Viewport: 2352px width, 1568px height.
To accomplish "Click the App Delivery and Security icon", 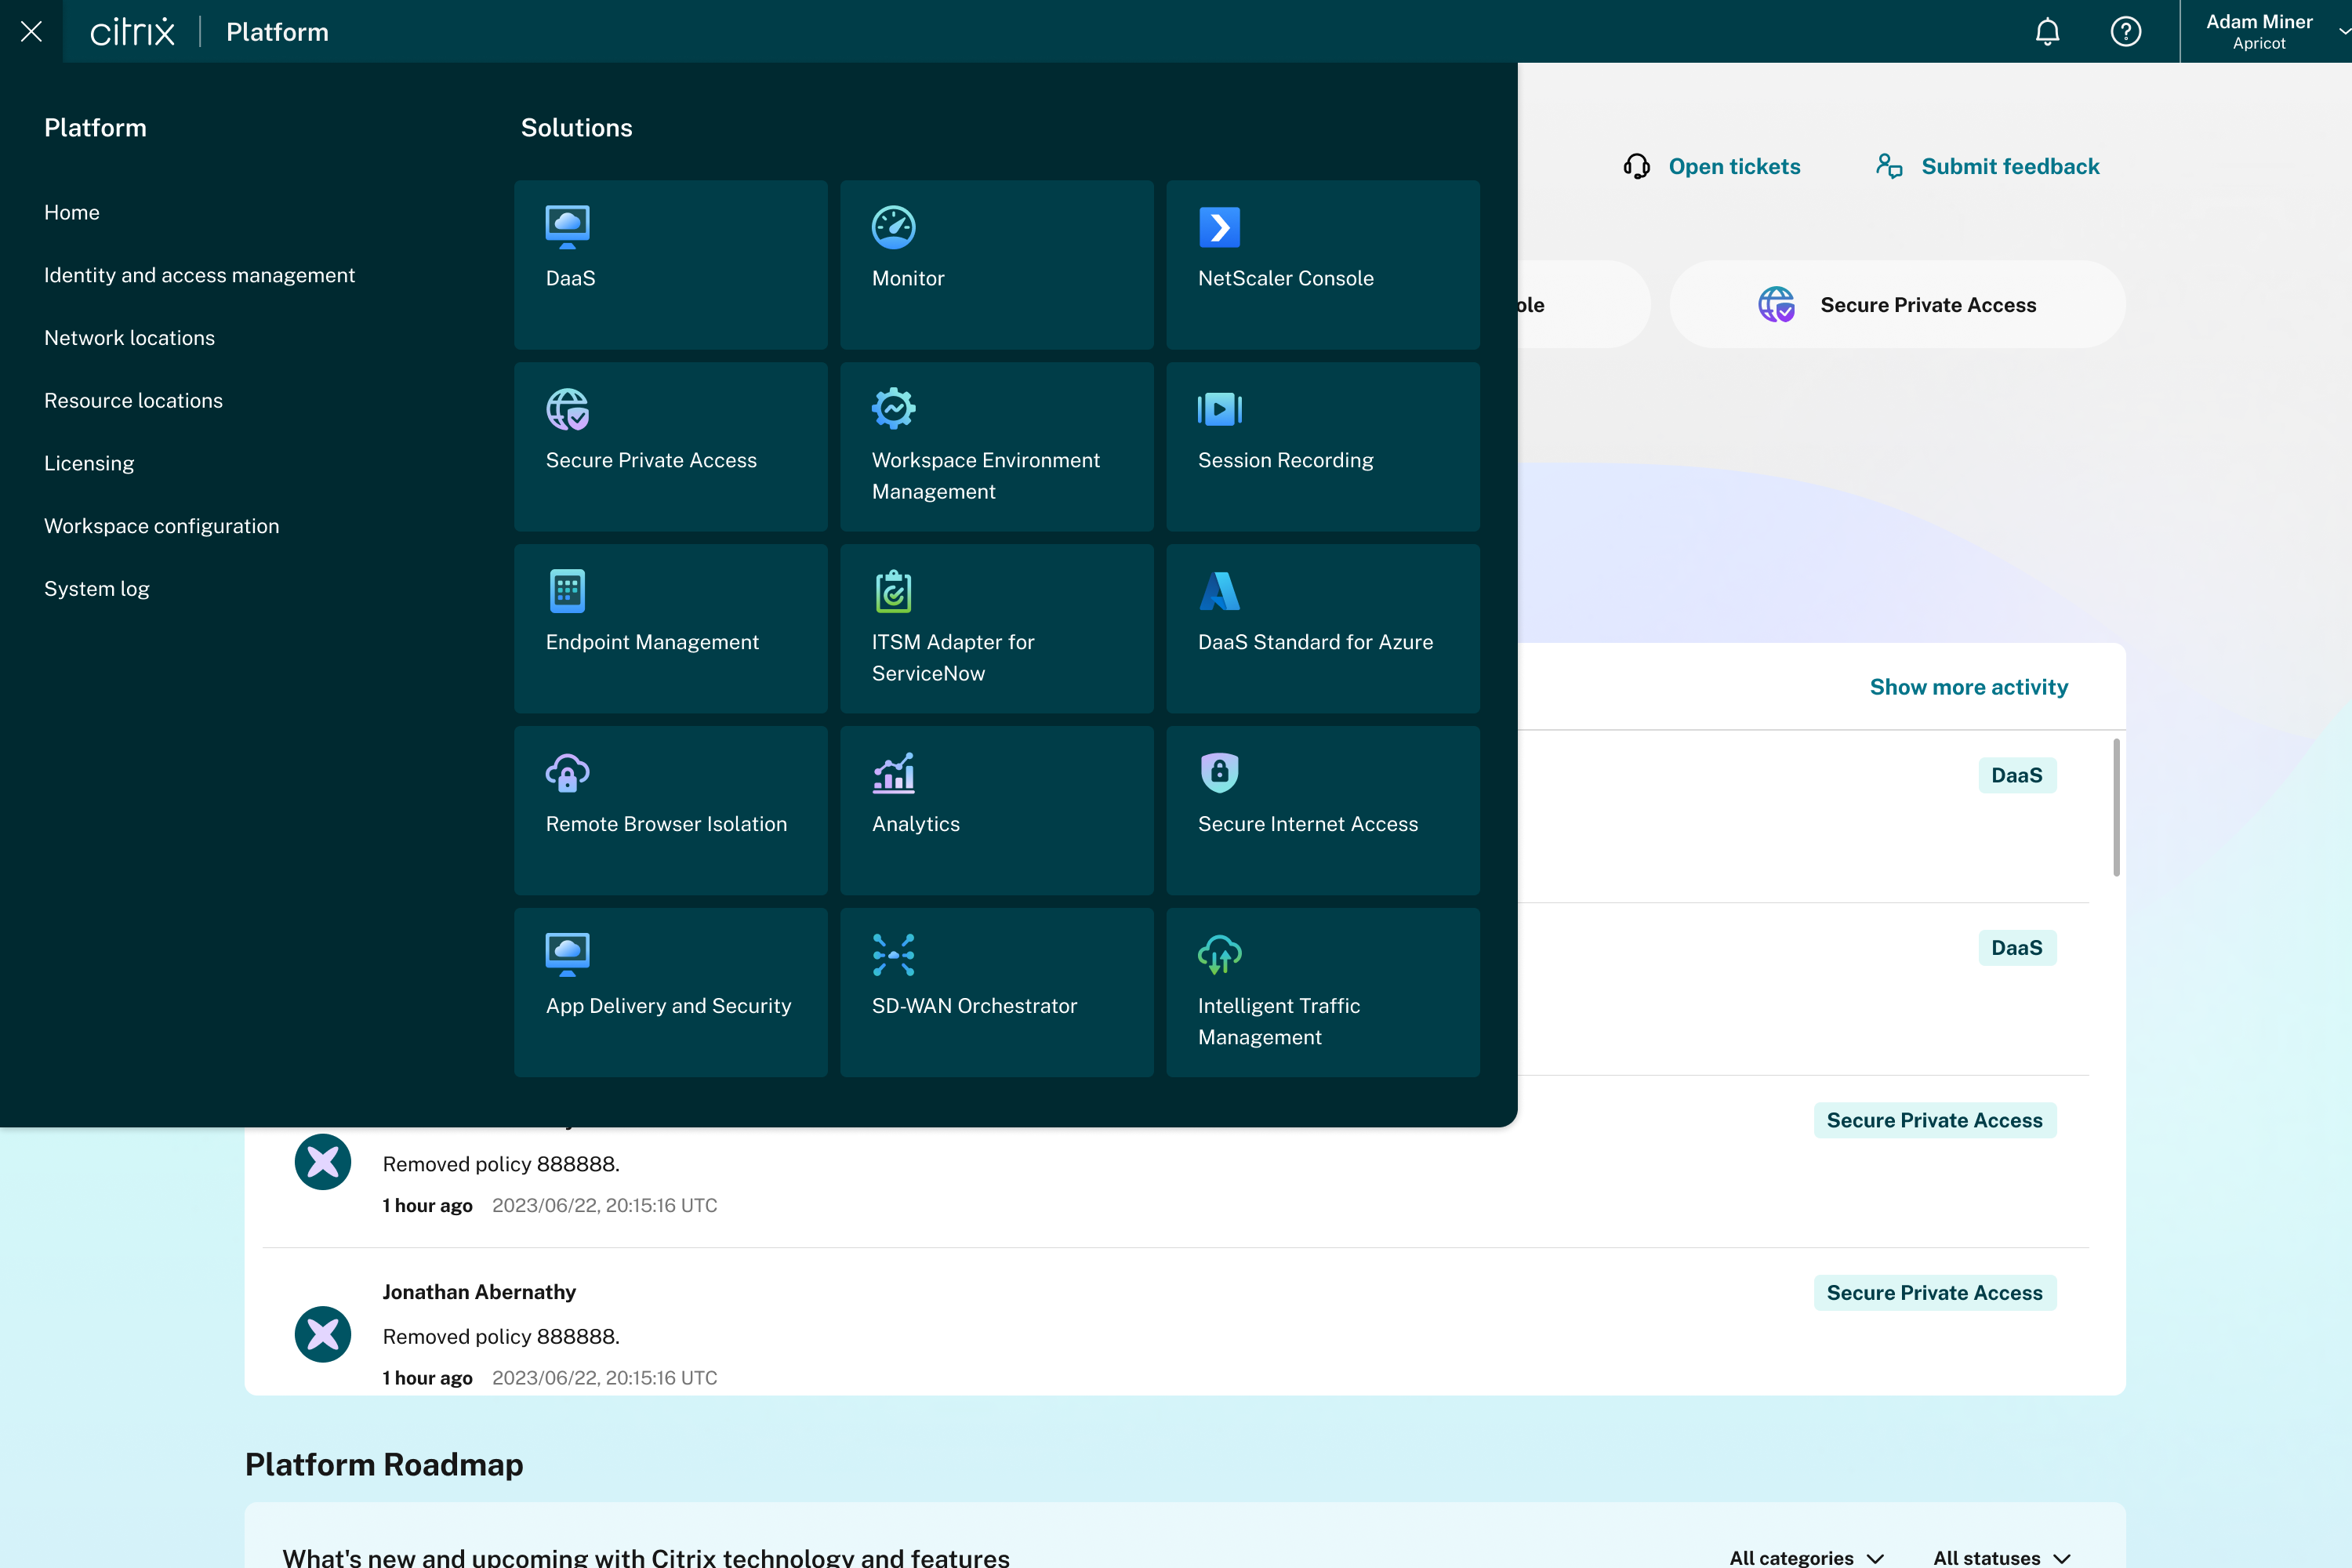I will 567,955.
